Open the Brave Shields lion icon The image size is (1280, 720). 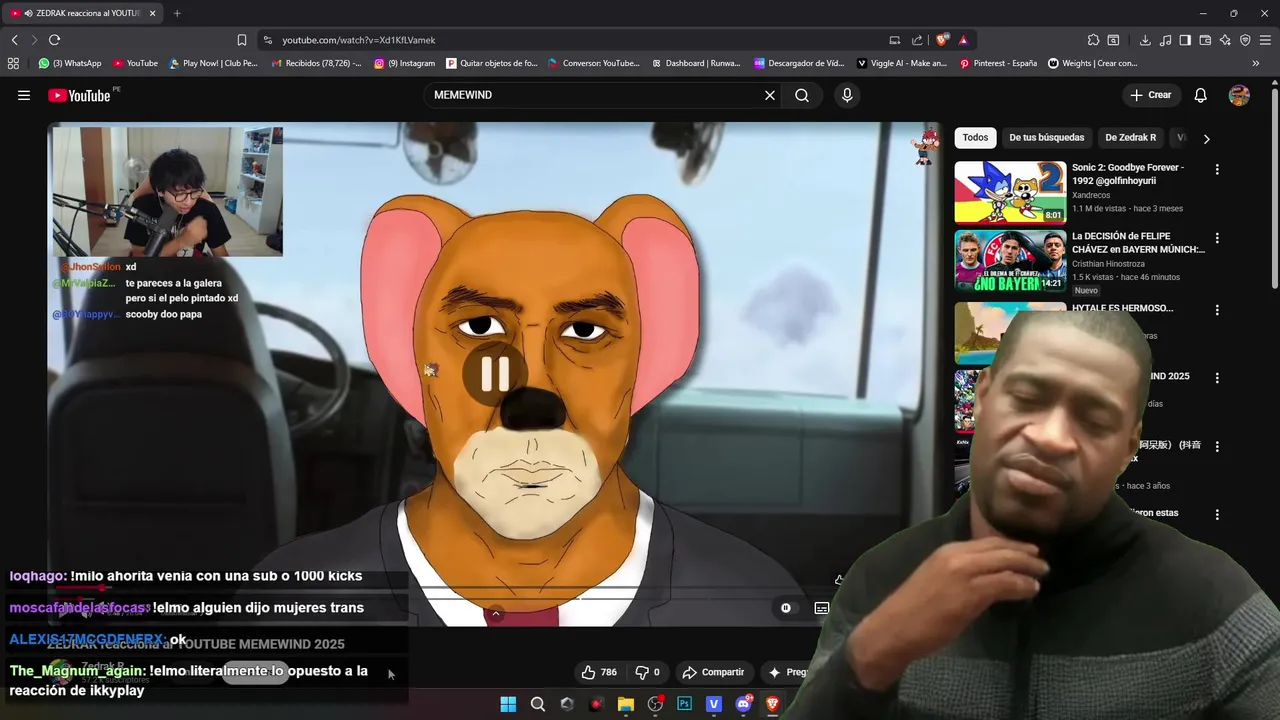point(942,40)
